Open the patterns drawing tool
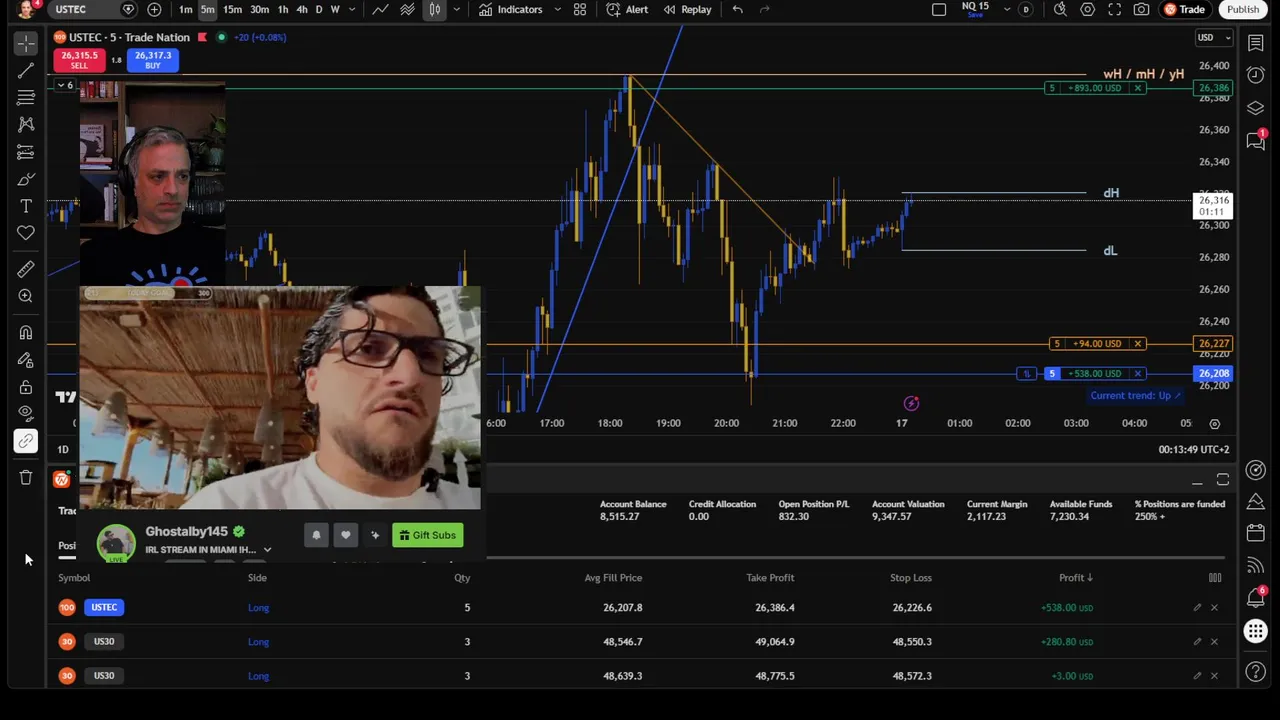The image size is (1280, 720). (26, 124)
